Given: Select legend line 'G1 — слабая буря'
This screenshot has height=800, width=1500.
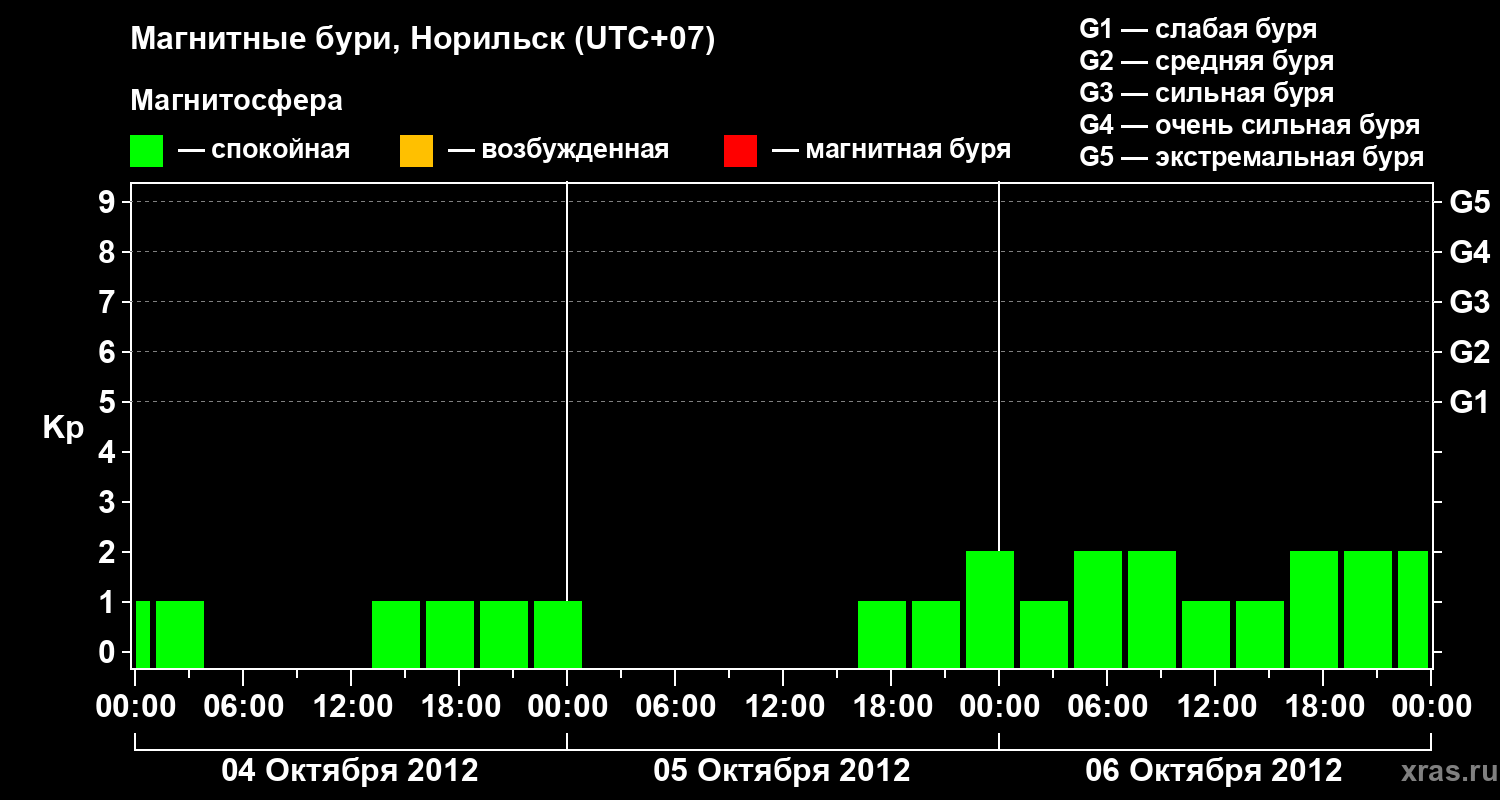Looking at the screenshot, I should coord(1198,29).
